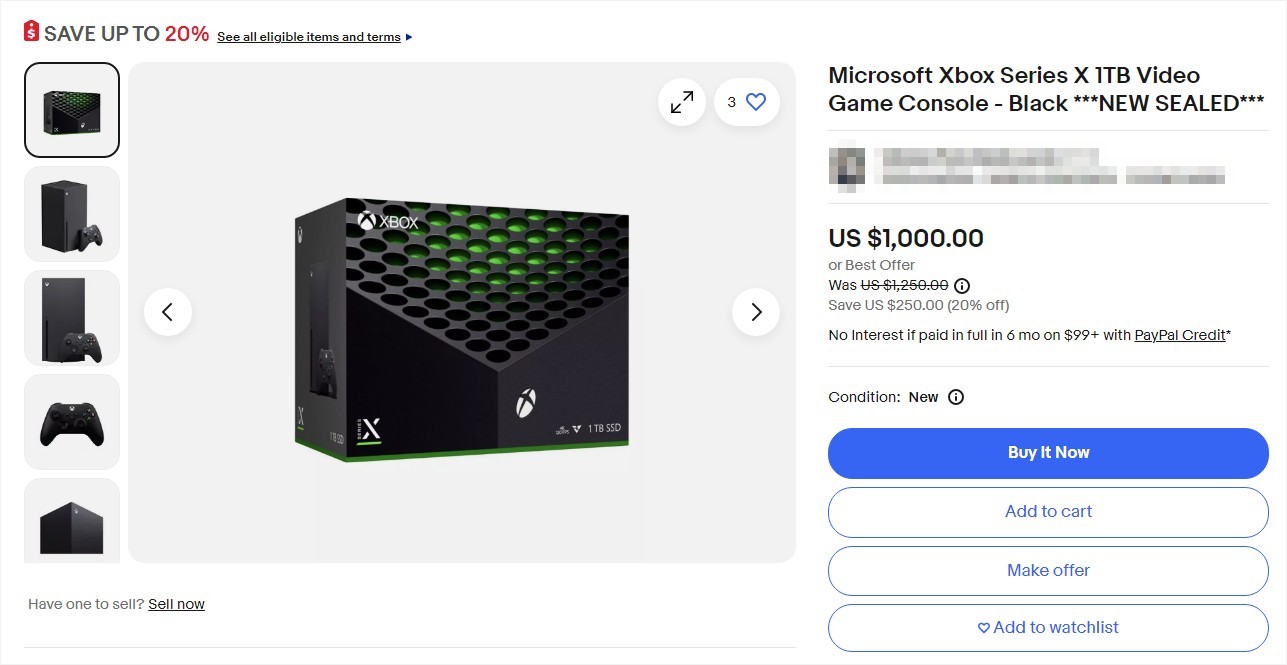Click Add to cart

[x=1047, y=511]
